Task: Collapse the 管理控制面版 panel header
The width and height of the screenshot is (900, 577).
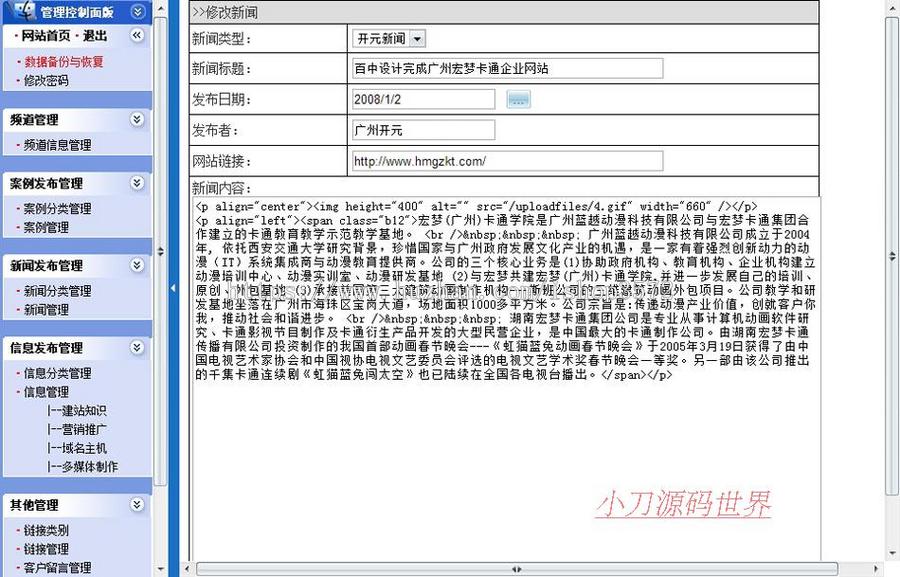Action: pyautogui.click(x=137, y=11)
